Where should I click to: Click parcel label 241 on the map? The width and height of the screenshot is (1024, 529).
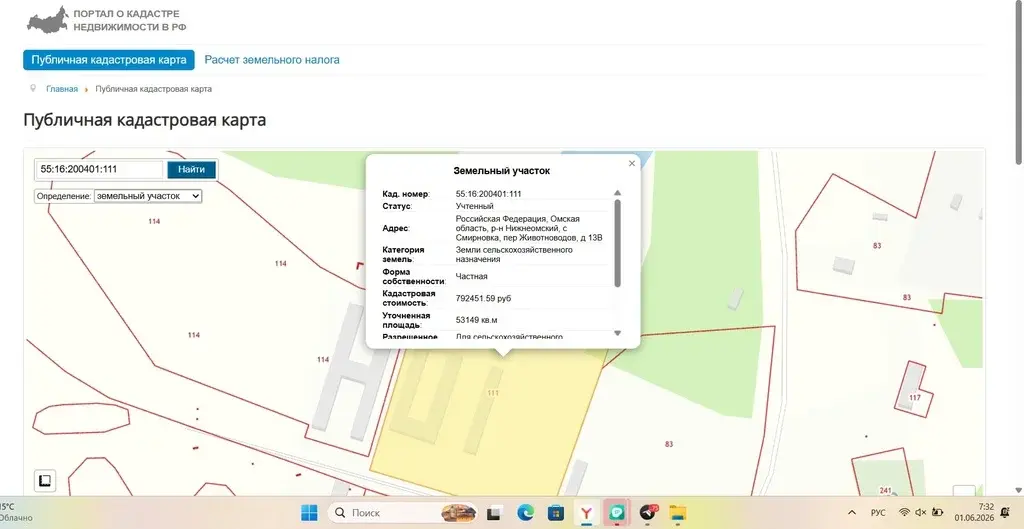click(885, 491)
